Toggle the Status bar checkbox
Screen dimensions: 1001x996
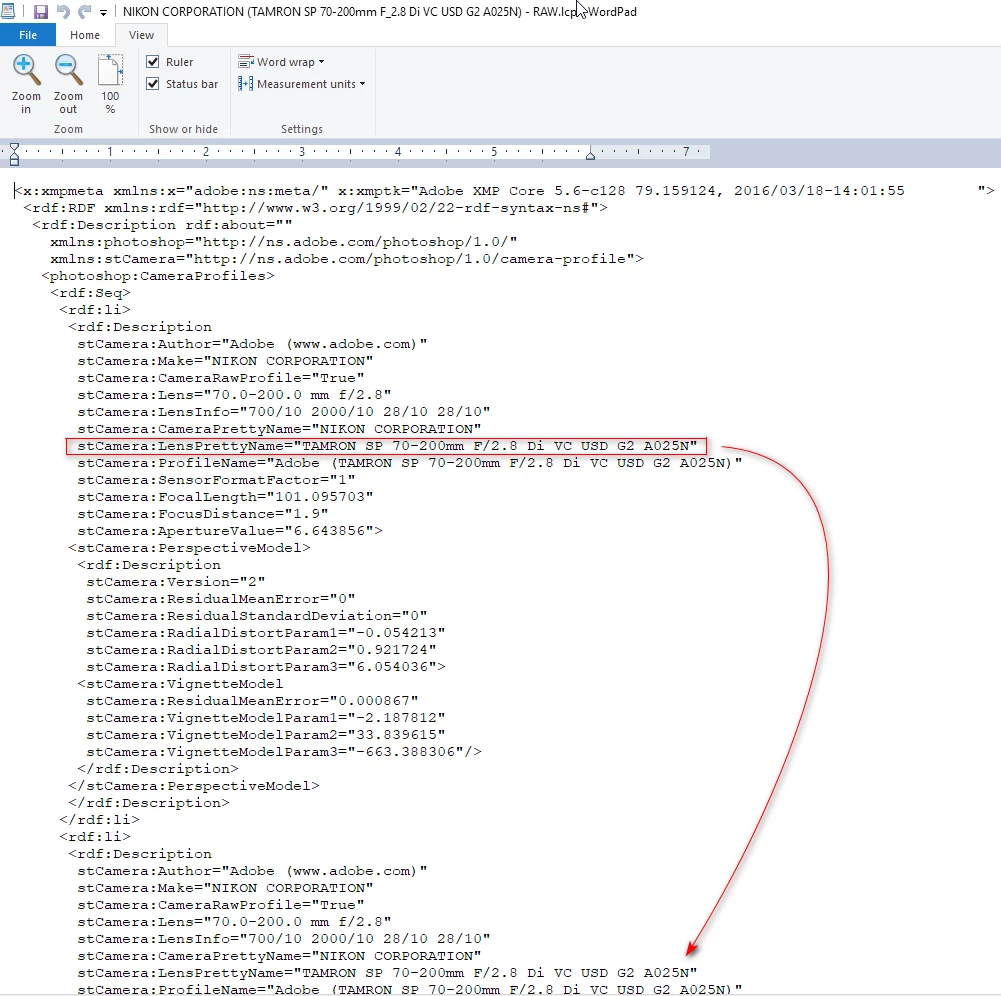(153, 84)
